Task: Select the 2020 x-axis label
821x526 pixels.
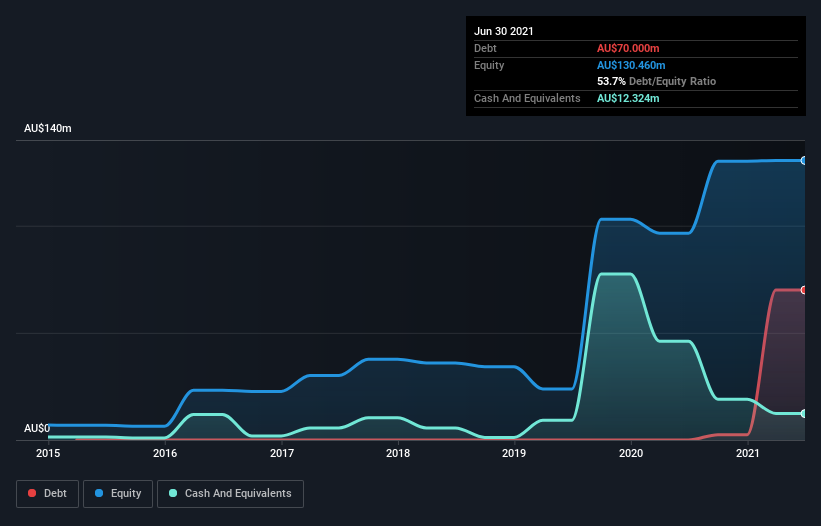Action: (x=631, y=453)
